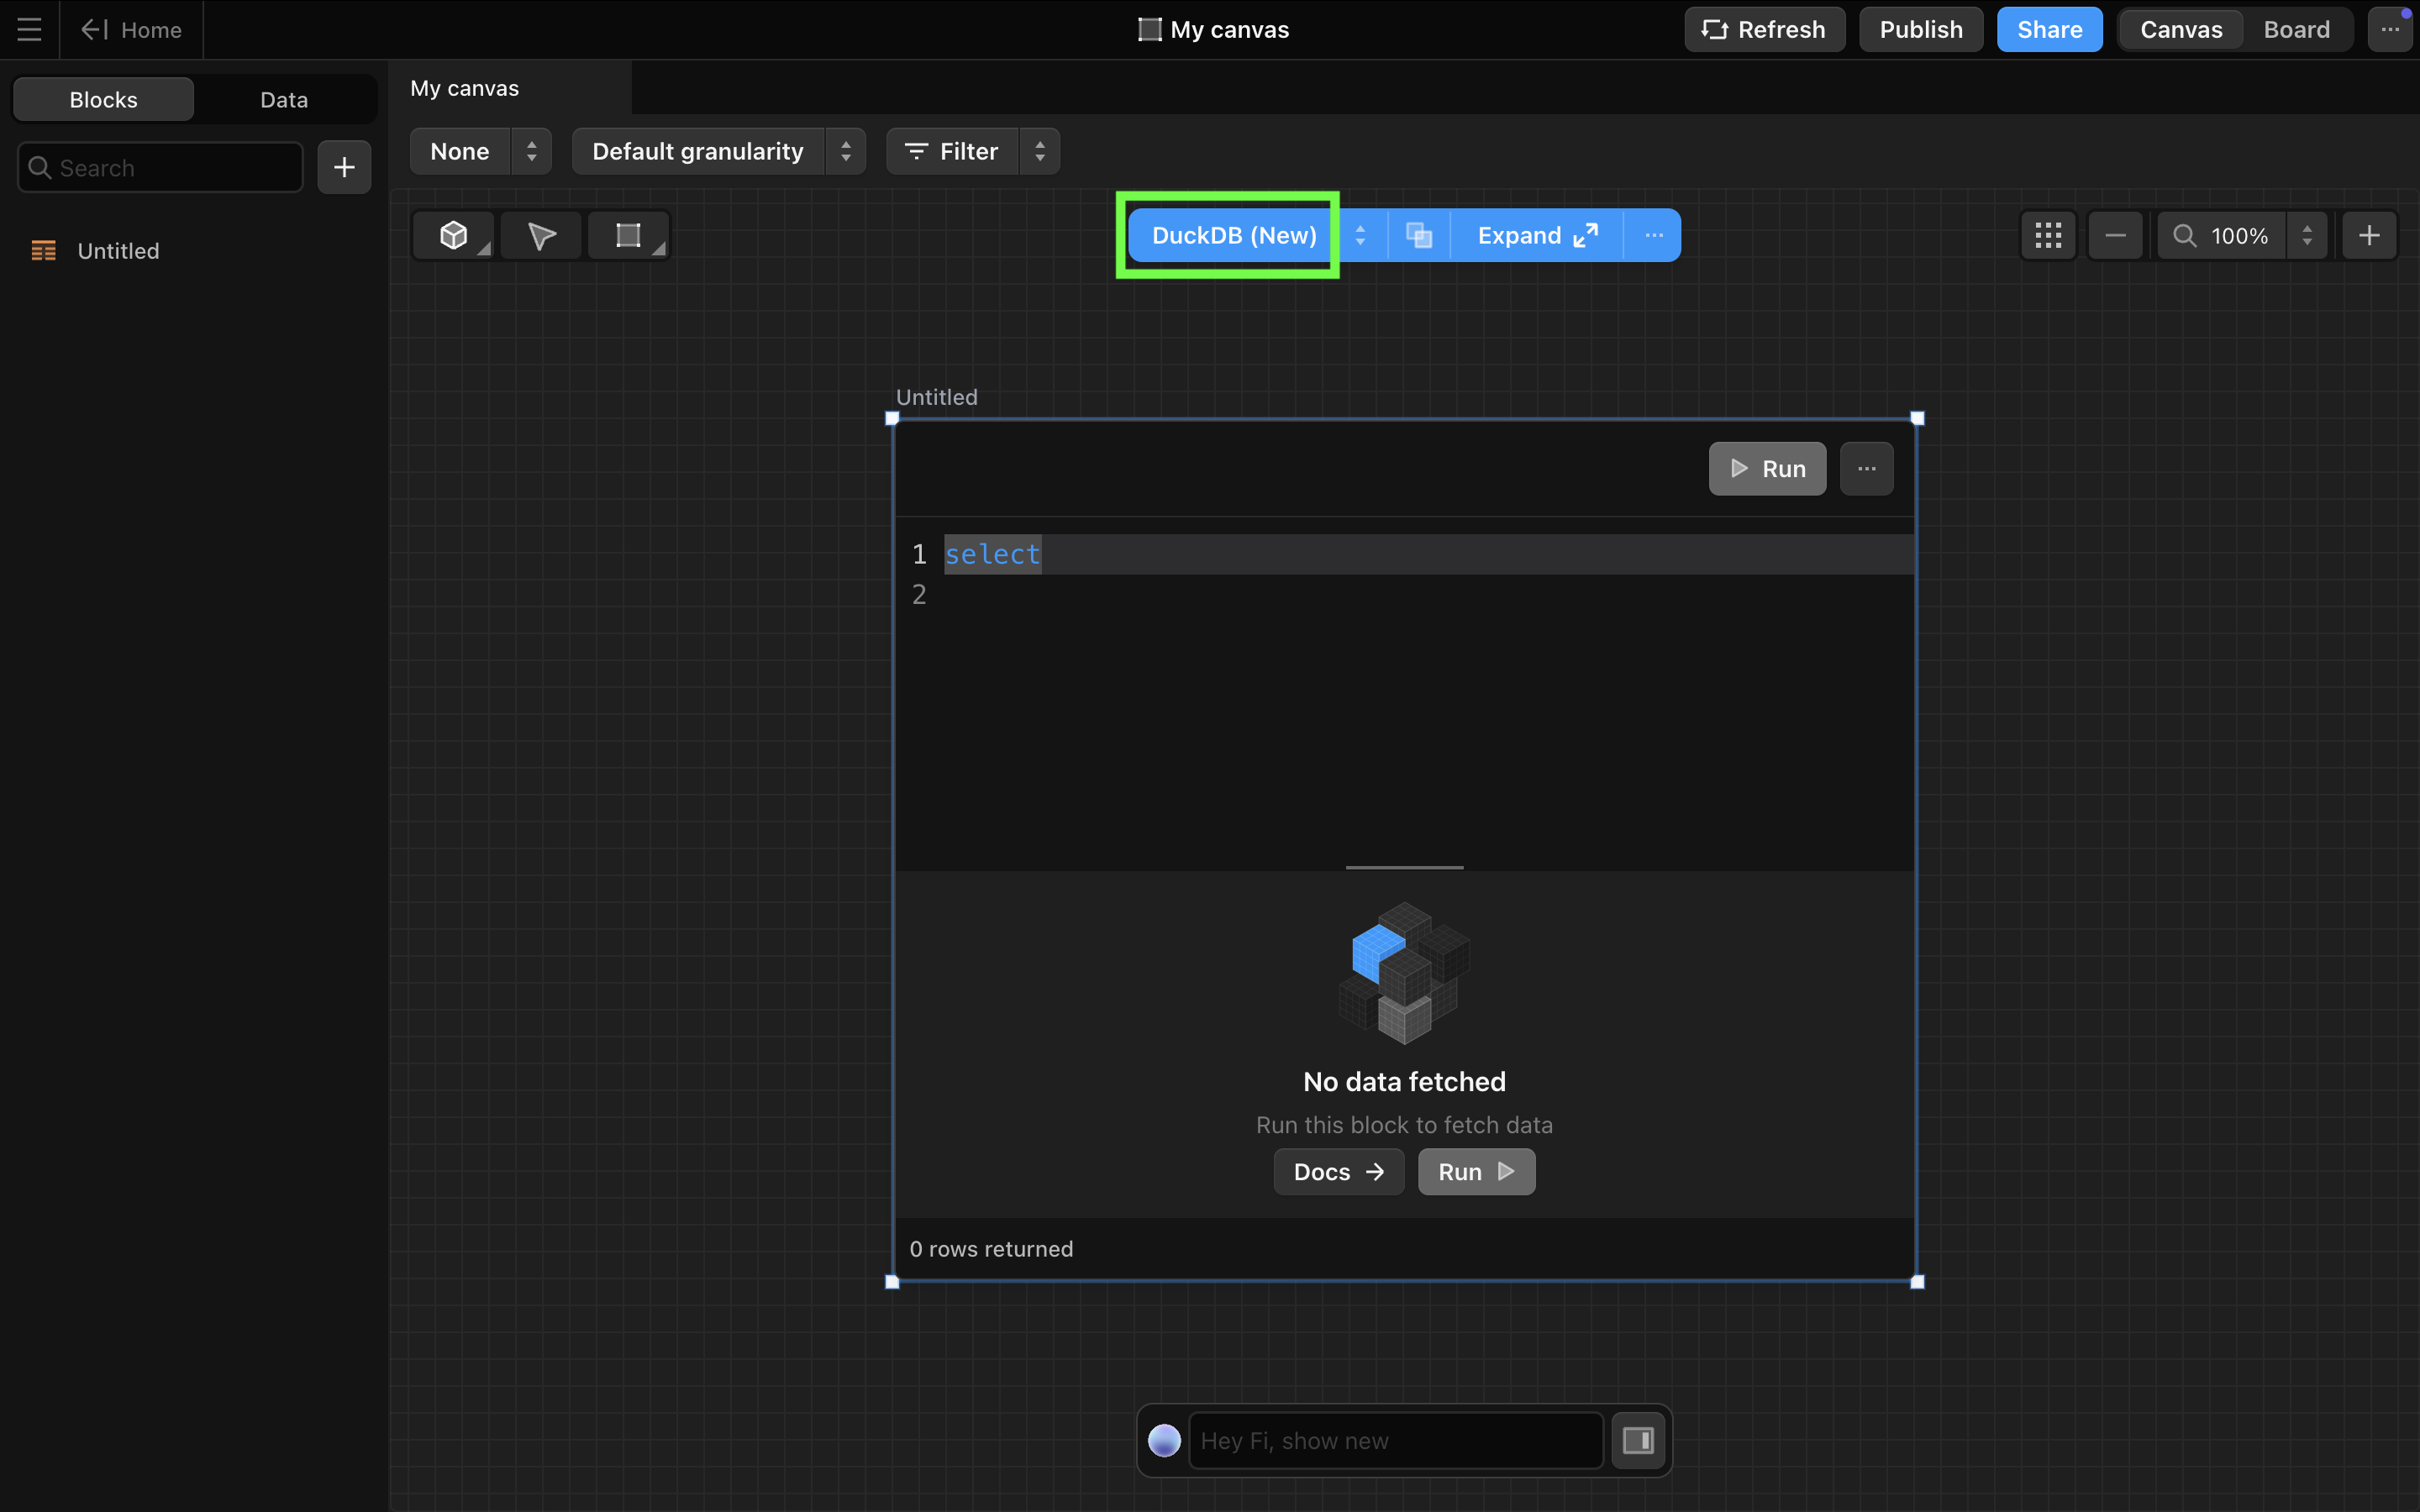The height and width of the screenshot is (1512, 2420).
Task: Switch to Board view
Action: pos(2296,30)
